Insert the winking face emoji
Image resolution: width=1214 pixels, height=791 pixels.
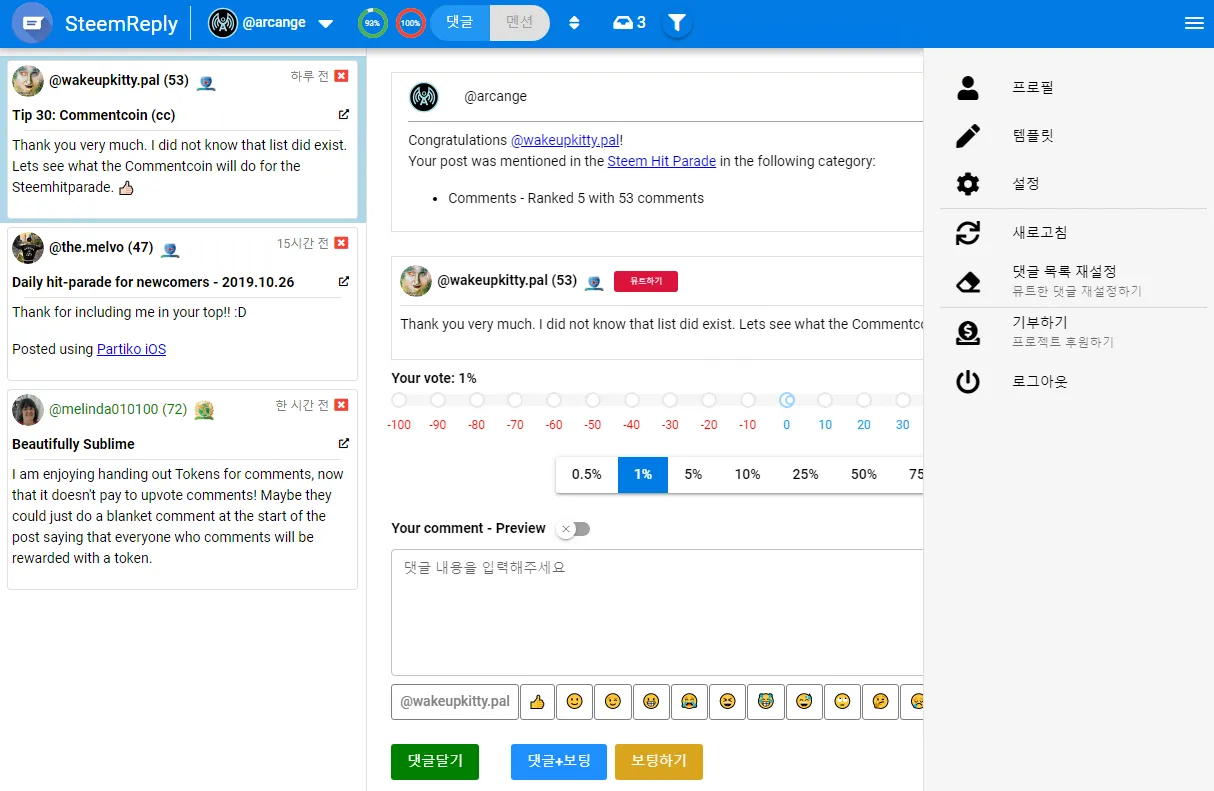pos(613,702)
